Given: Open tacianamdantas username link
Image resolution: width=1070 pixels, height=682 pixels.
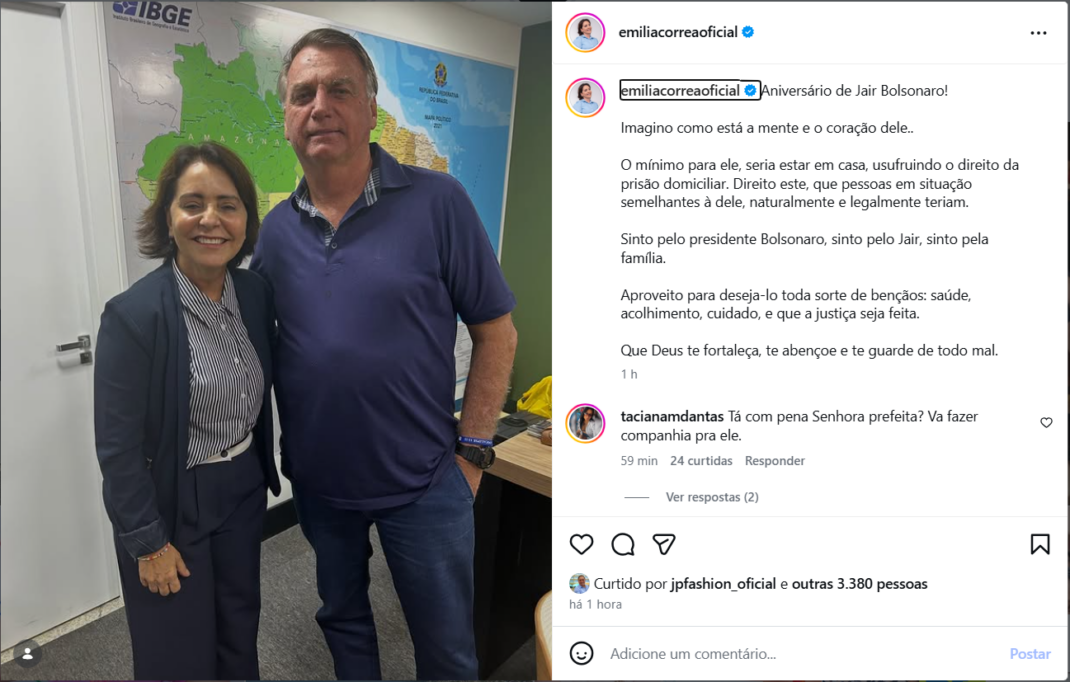Looking at the screenshot, I should [672, 416].
